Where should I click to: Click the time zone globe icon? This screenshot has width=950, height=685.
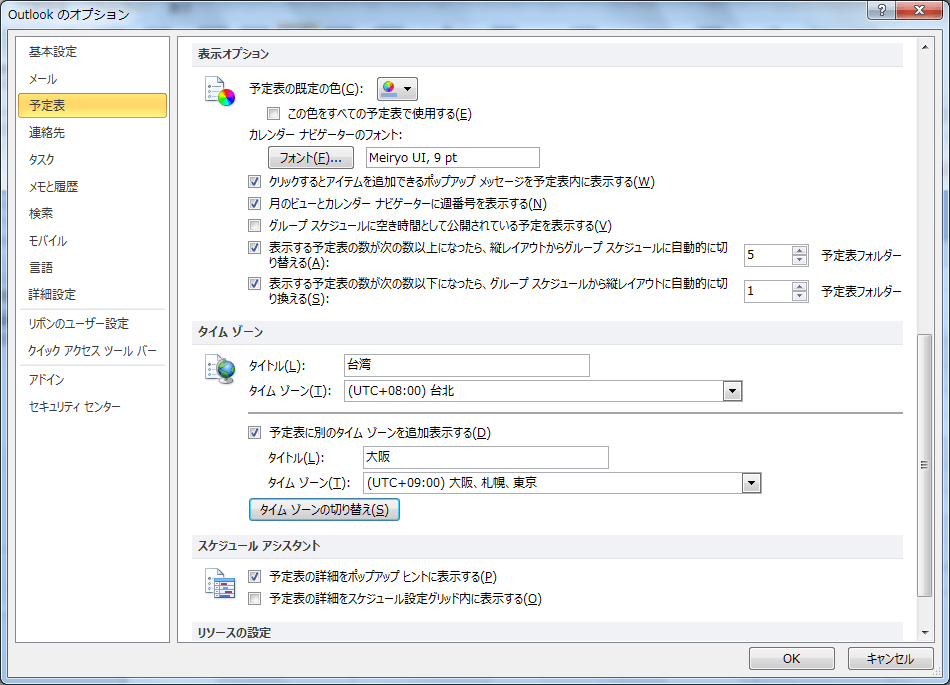tap(220, 369)
